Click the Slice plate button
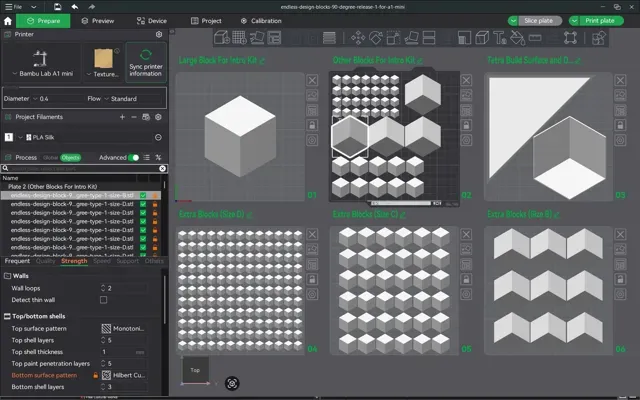The height and width of the screenshot is (400, 640). [x=540, y=21]
